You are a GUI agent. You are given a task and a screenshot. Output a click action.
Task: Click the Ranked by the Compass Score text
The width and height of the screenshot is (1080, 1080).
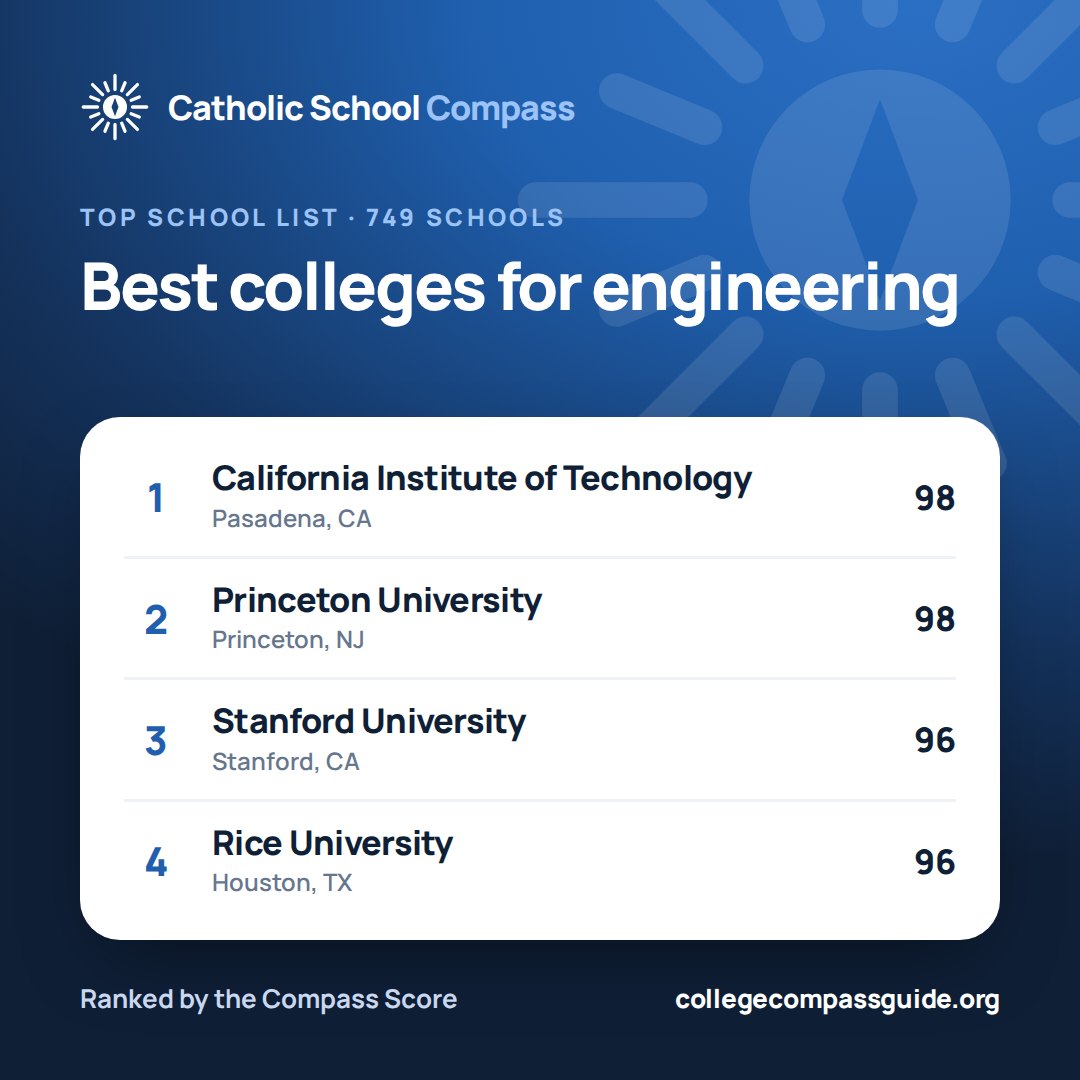pyautogui.click(x=269, y=999)
